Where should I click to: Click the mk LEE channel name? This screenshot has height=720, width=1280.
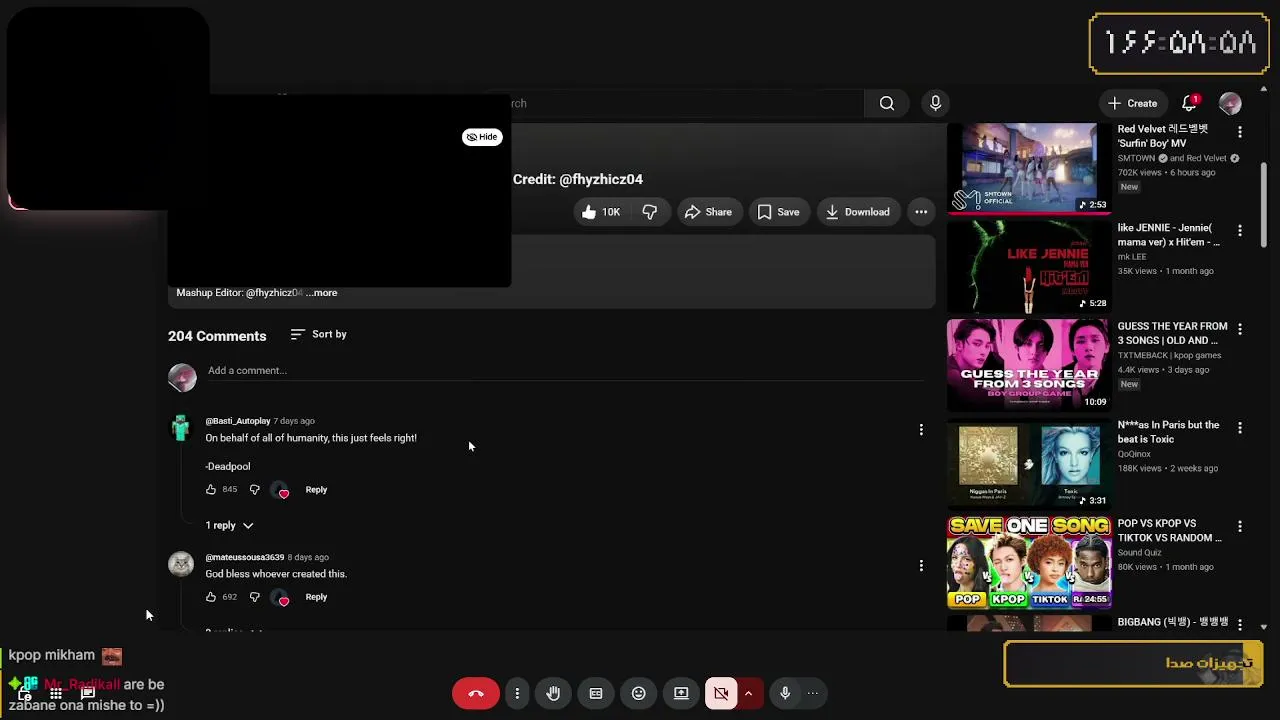tap(1132, 257)
